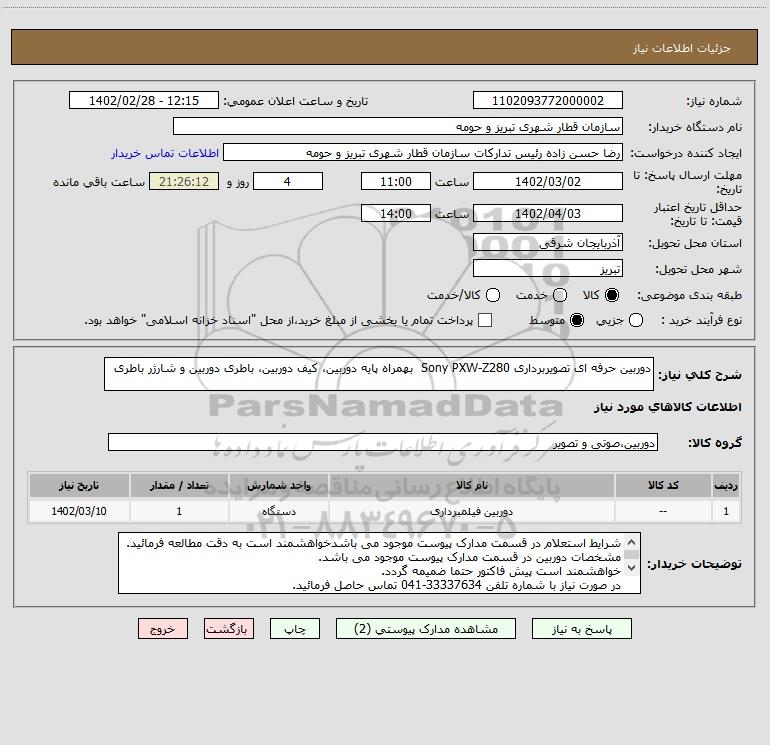
Task: Click the remaining days field showing 4
Action: tap(288, 181)
